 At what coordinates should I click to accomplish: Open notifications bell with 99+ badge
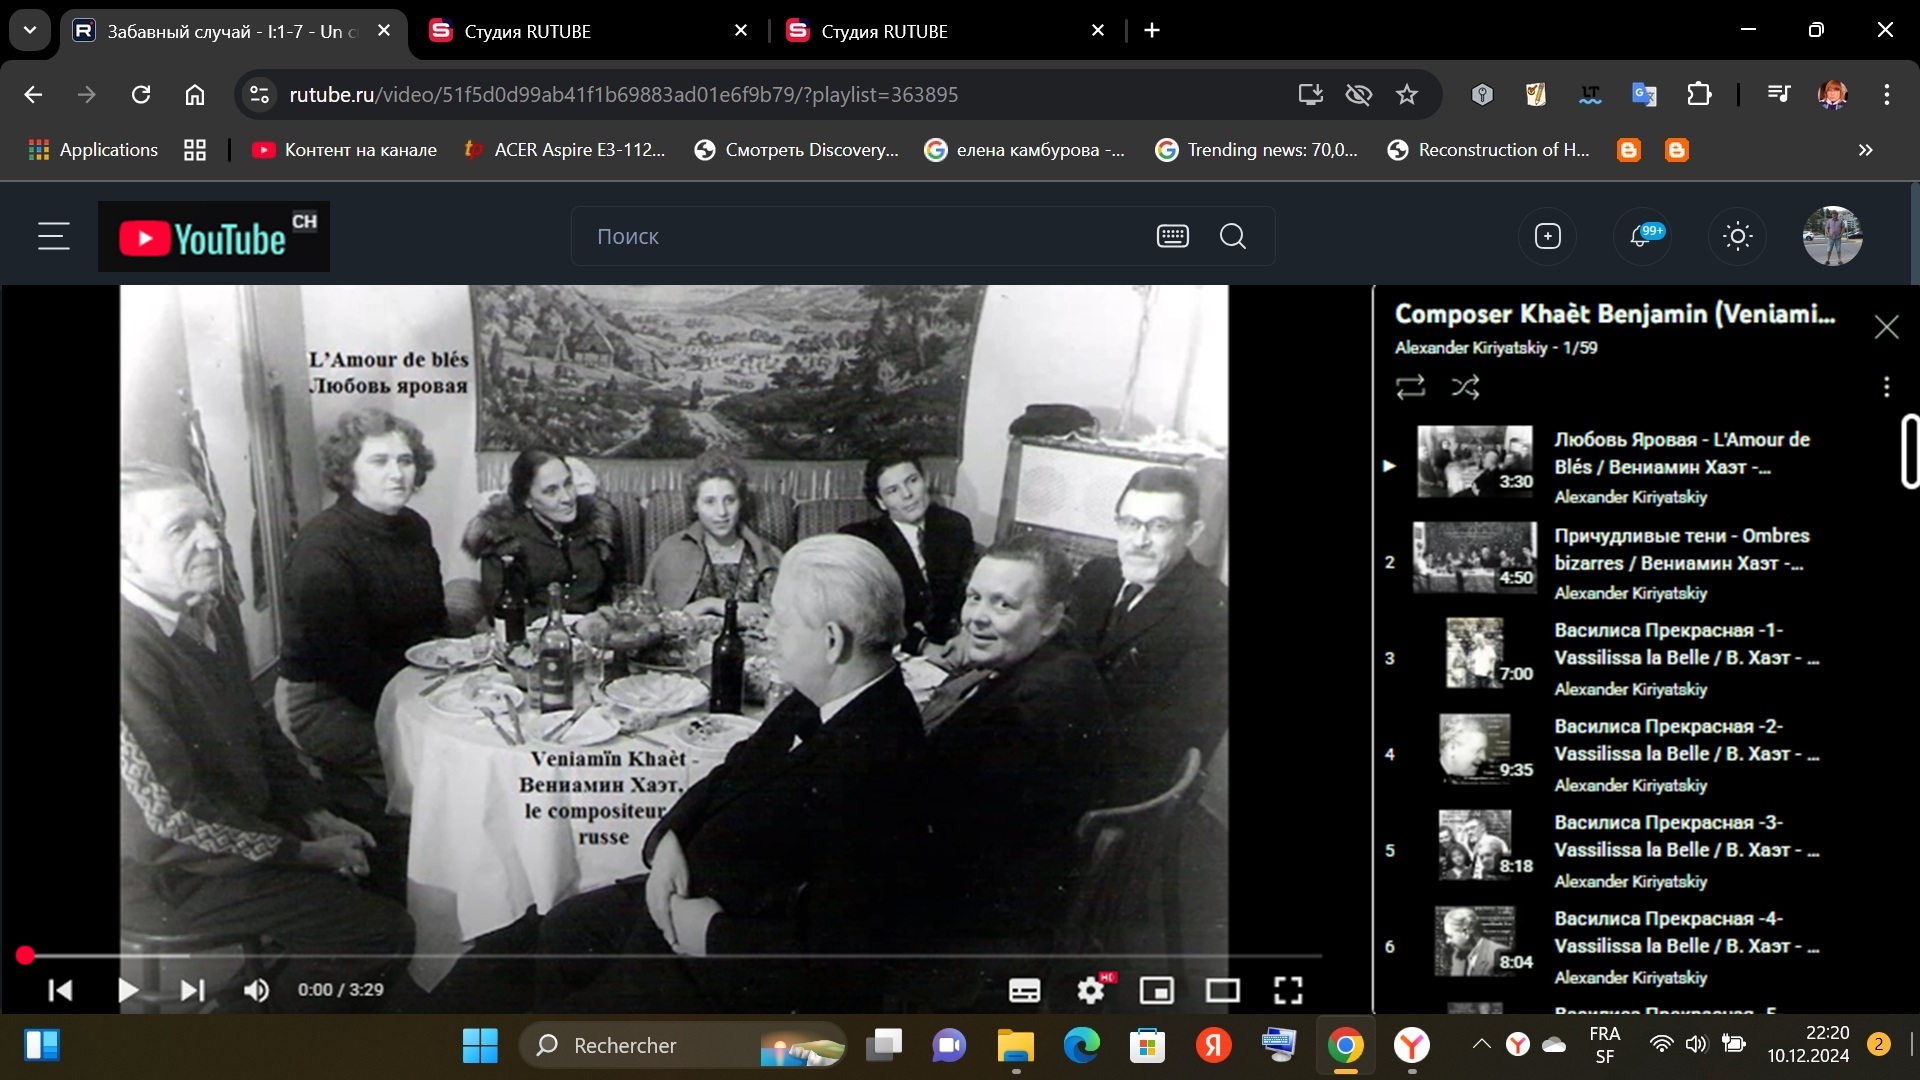pos(1641,237)
